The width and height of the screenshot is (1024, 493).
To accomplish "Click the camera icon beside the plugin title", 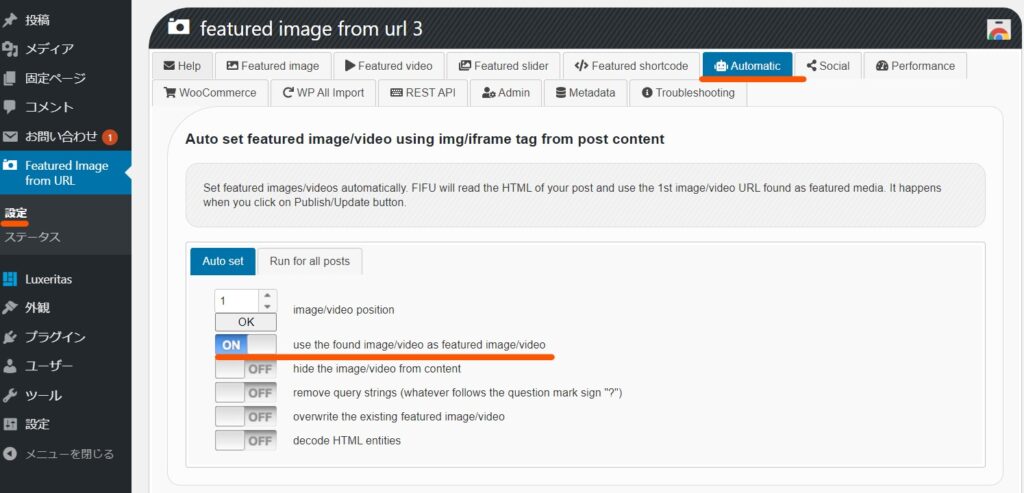I will [178, 27].
